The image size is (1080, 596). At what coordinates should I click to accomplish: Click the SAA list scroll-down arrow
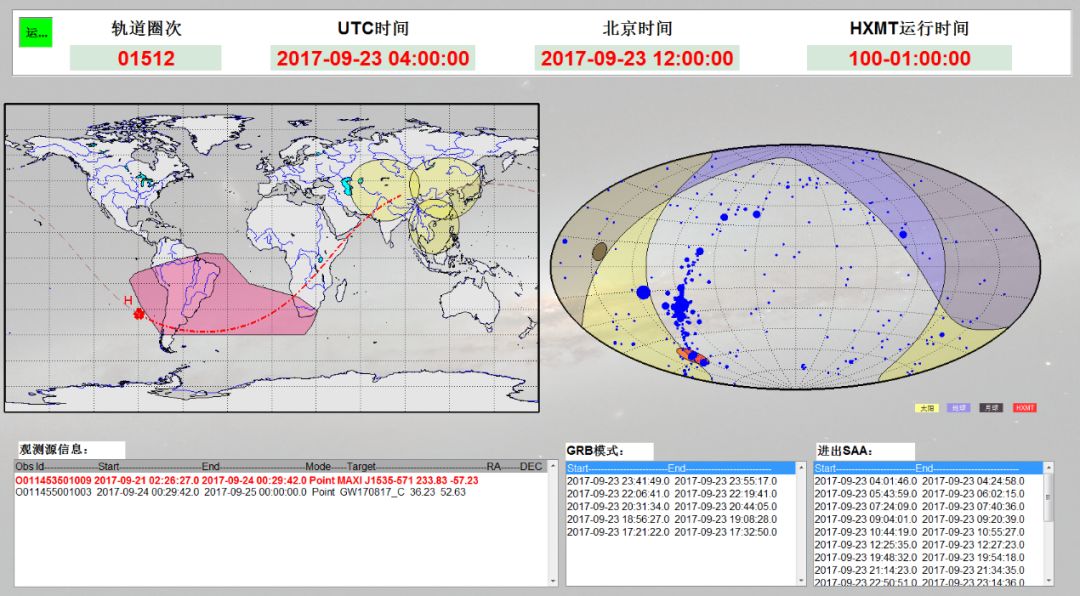point(1048,581)
